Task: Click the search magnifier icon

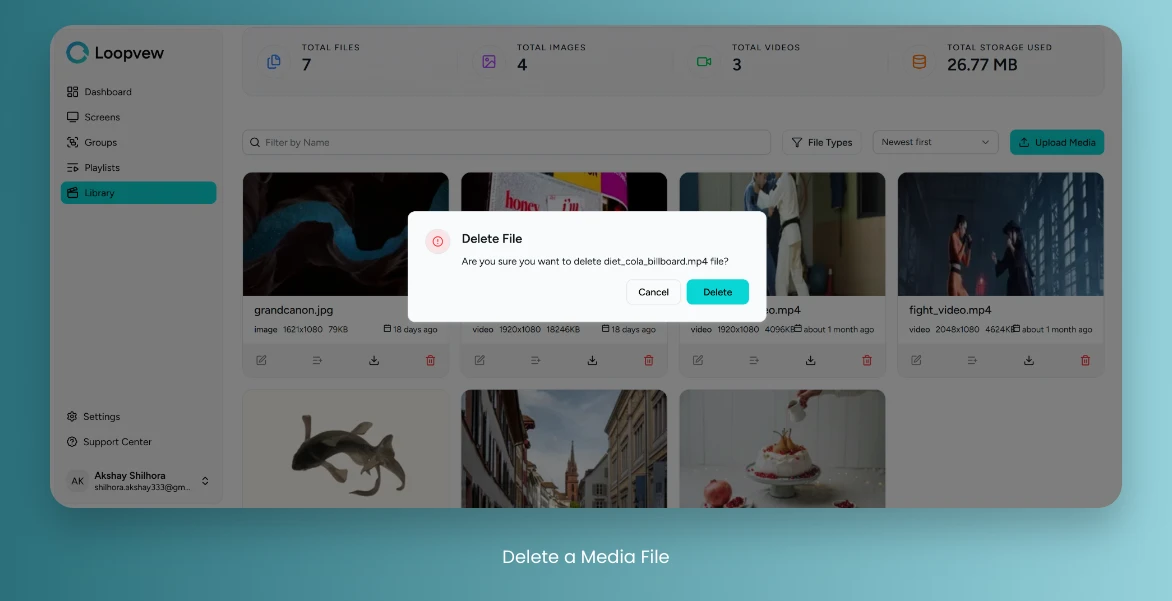Action: 255,143
